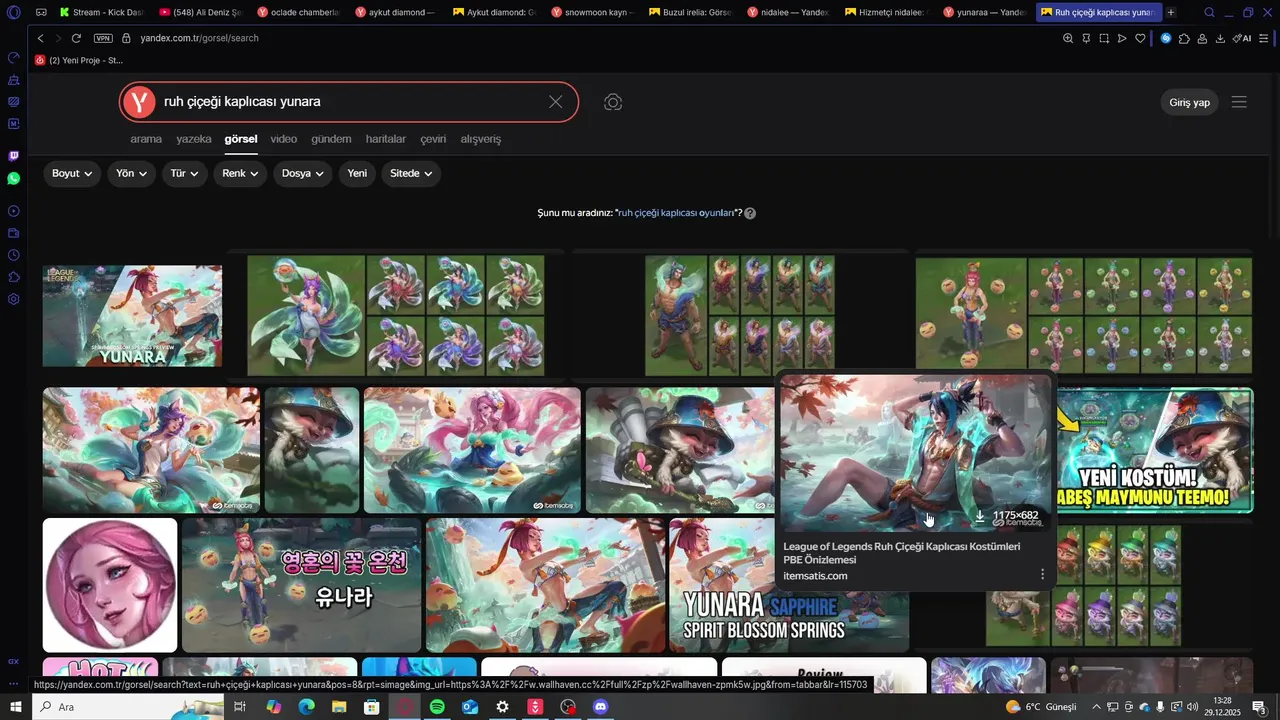This screenshot has height=720, width=1280.
Task: Open GX Control speedometer in sidebar
Action: tap(14, 57)
